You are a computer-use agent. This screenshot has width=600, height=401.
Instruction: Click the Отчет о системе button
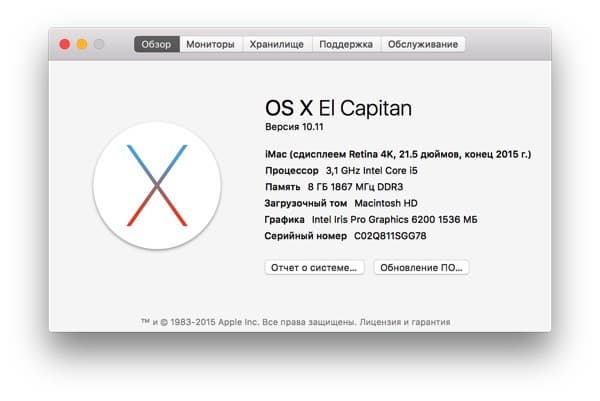pyautogui.click(x=314, y=267)
